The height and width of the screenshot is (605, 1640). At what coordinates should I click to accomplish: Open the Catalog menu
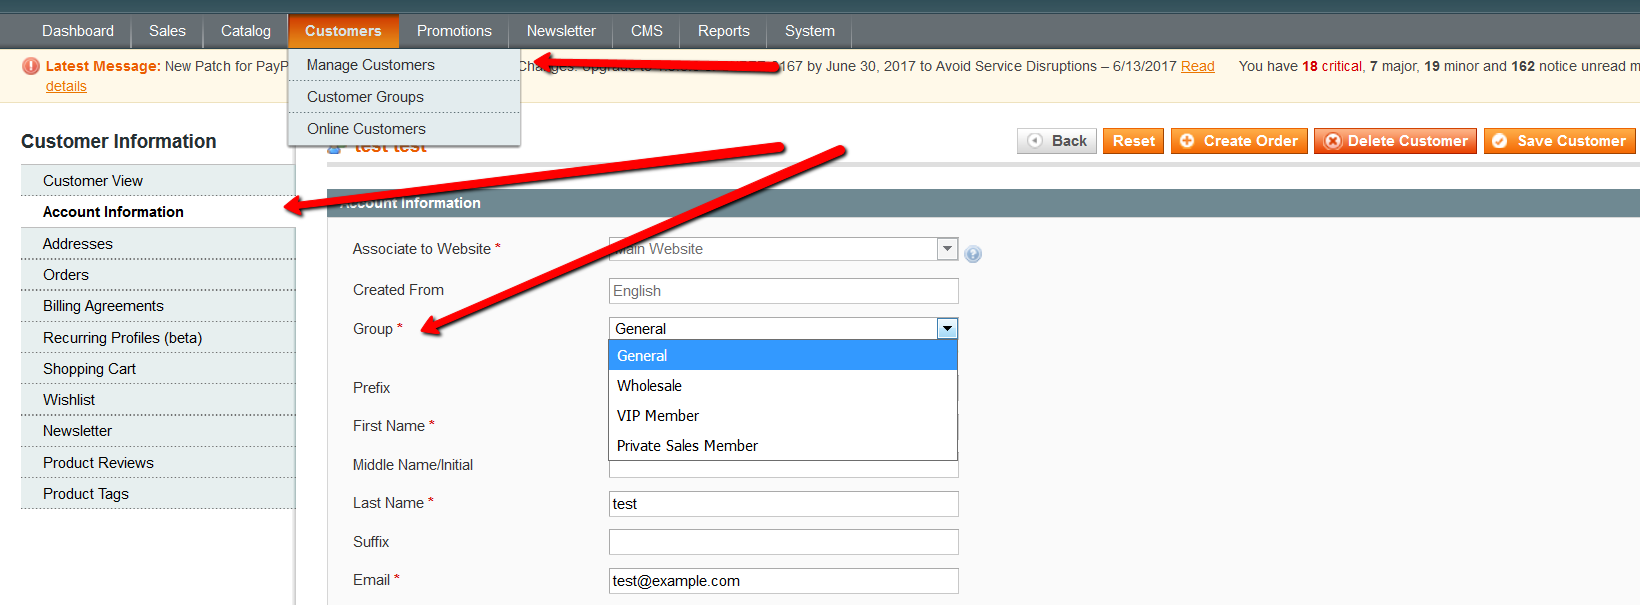pyautogui.click(x=246, y=31)
